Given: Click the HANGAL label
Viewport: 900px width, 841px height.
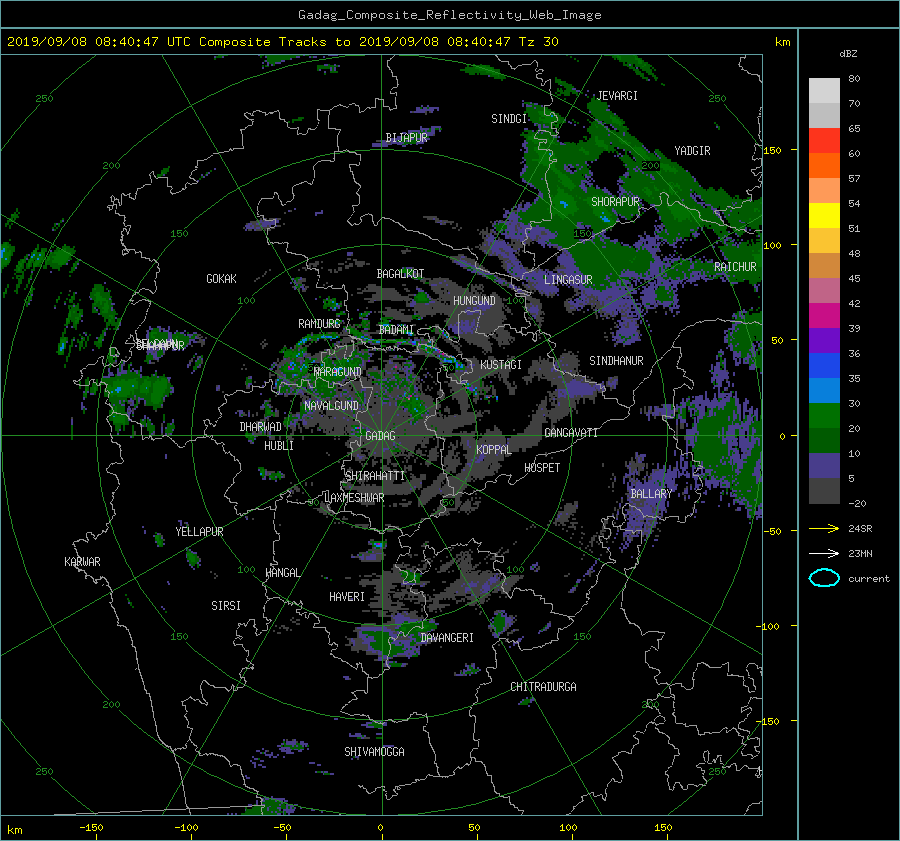Looking at the screenshot, I should coord(282,573).
